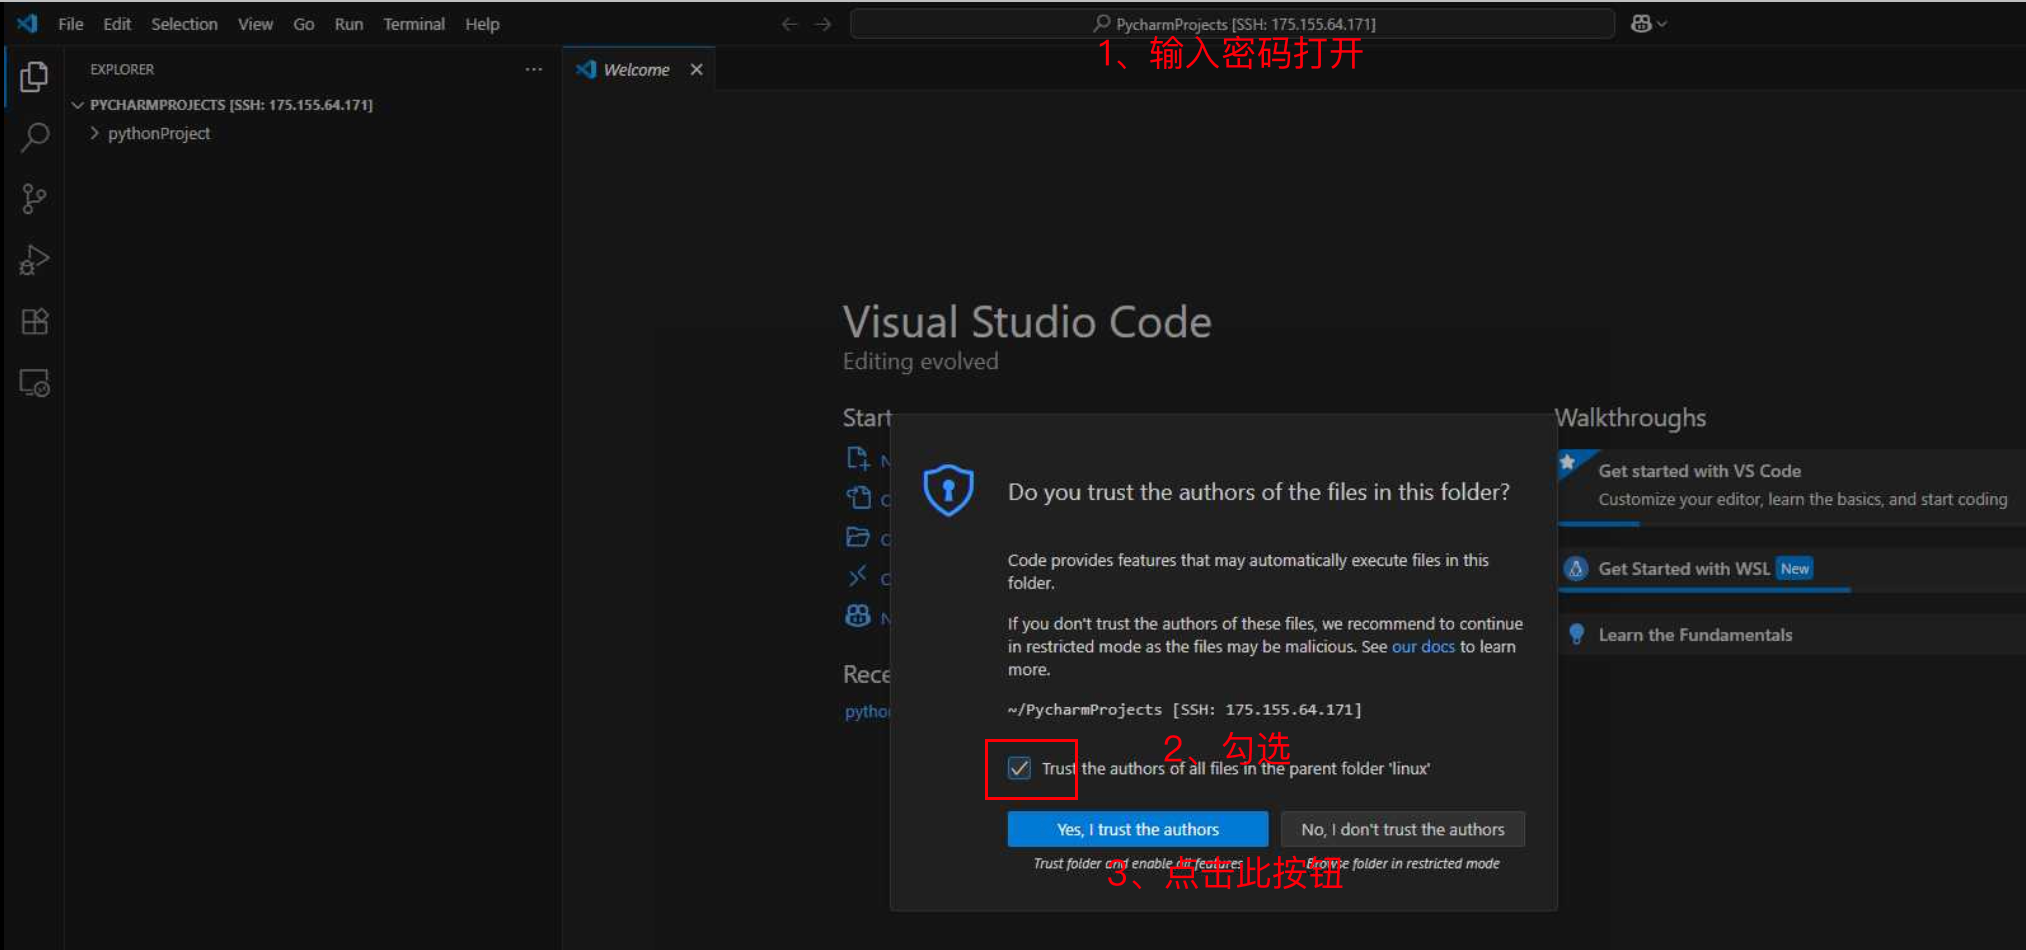
Task: Open the Explorer view in the activity bar
Action: coord(33,76)
